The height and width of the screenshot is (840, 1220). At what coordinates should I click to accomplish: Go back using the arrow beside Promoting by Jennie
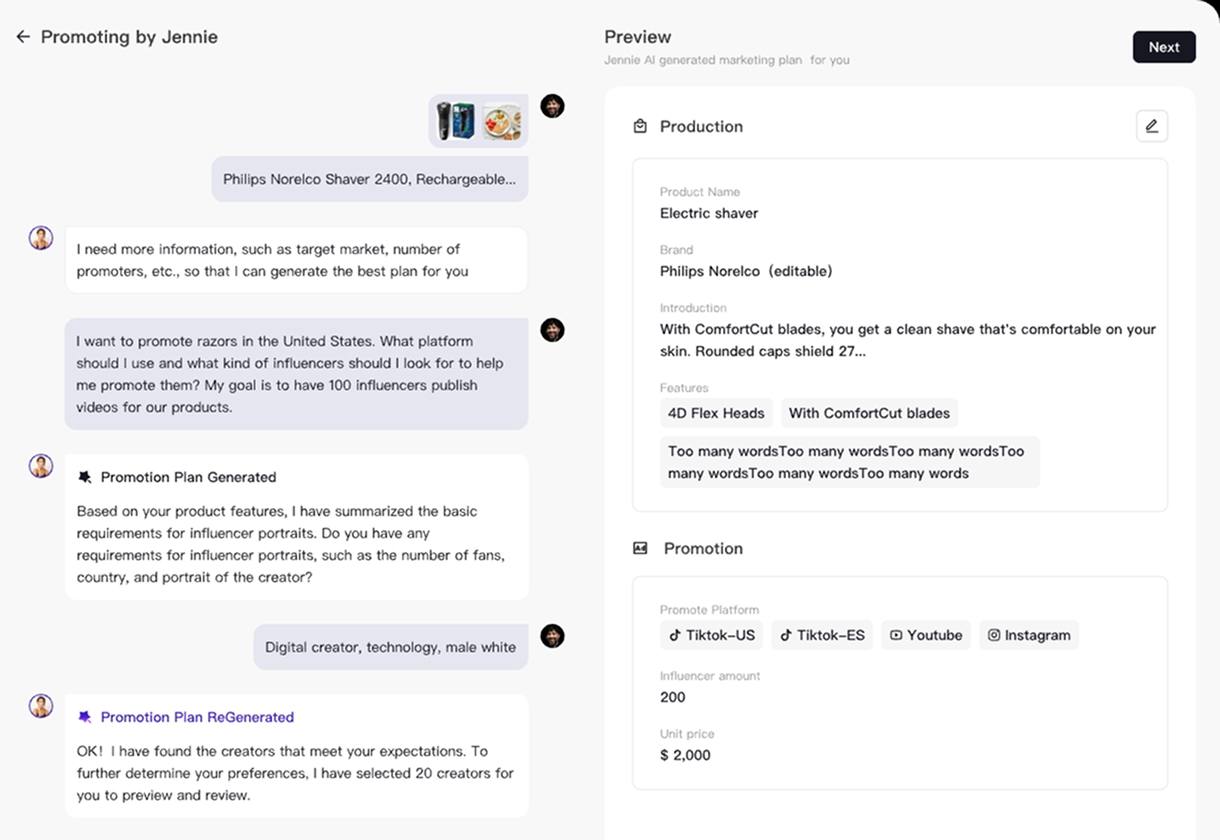coord(23,37)
